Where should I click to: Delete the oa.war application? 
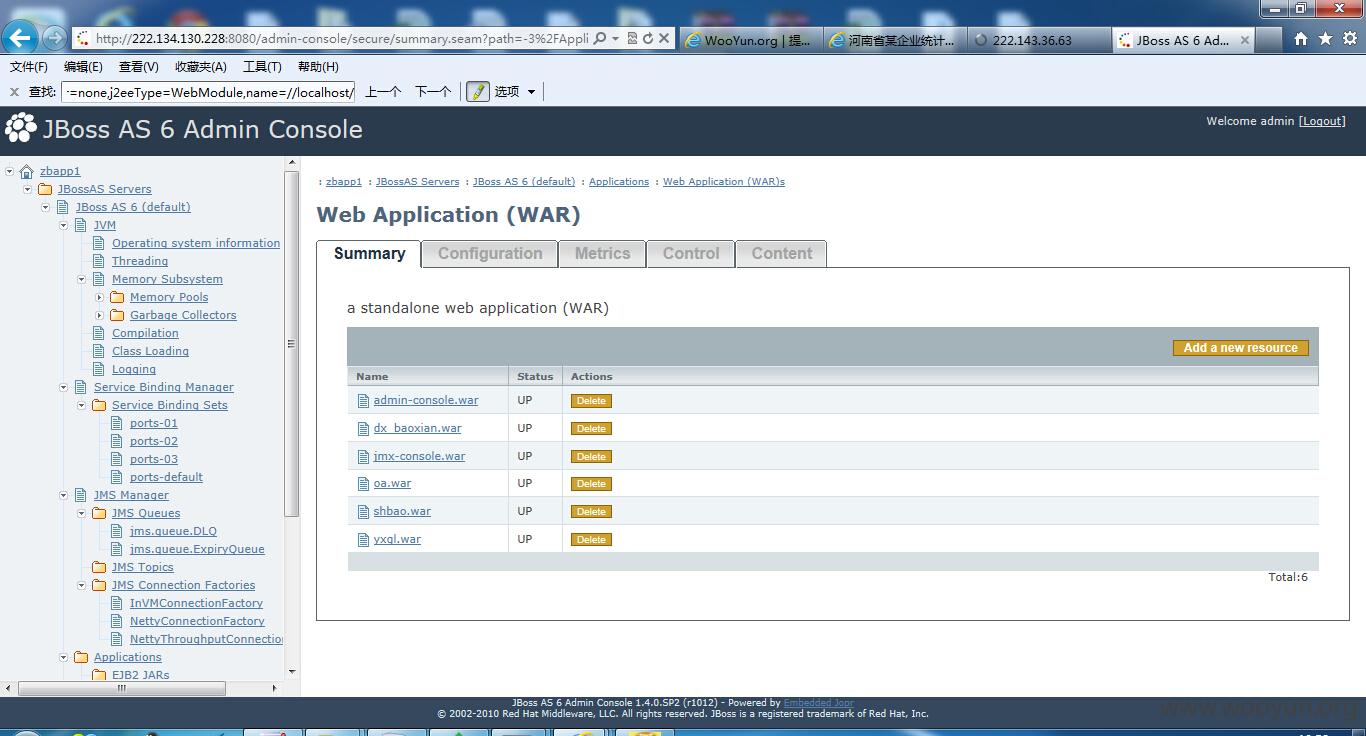coord(591,484)
